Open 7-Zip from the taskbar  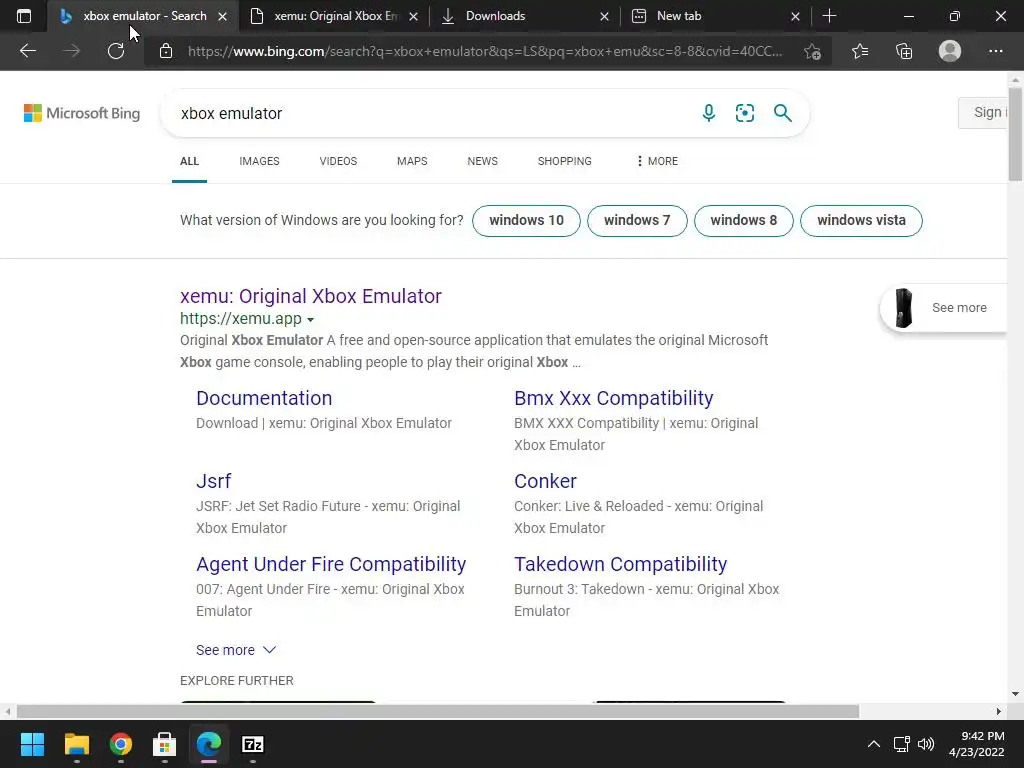pos(253,744)
